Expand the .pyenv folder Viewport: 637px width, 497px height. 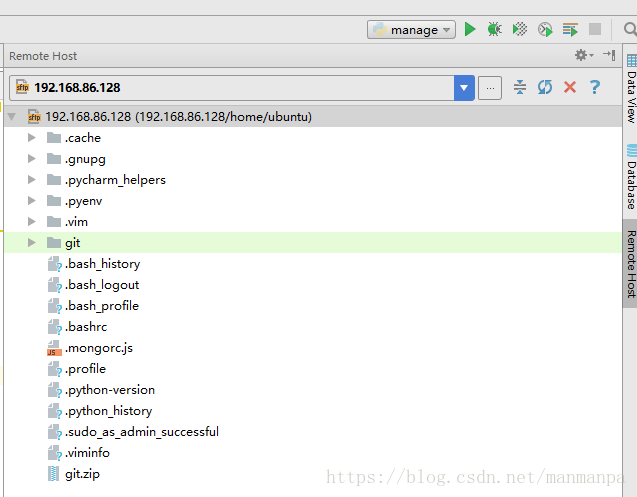click(32, 200)
